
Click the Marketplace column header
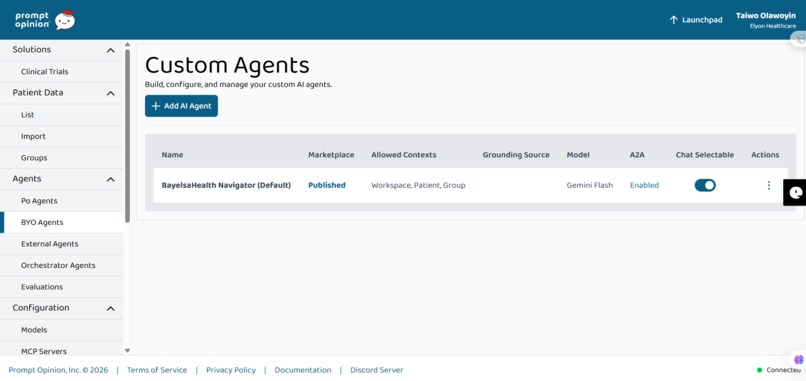[331, 155]
